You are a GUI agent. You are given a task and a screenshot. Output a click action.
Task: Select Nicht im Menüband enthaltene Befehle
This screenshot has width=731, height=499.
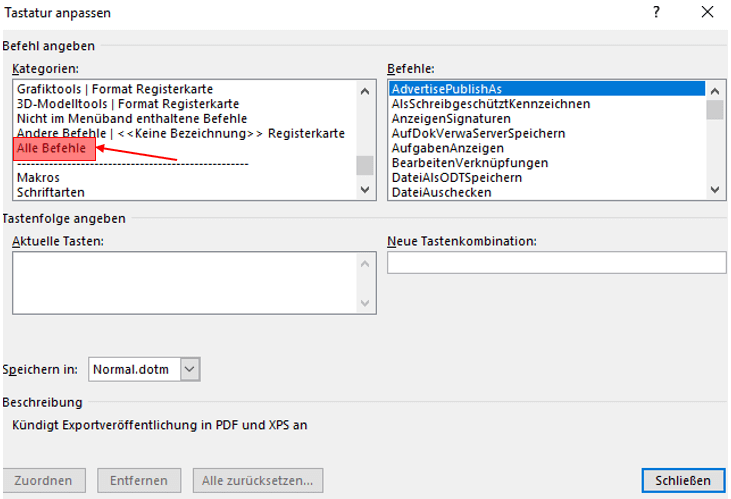coord(131,119)
